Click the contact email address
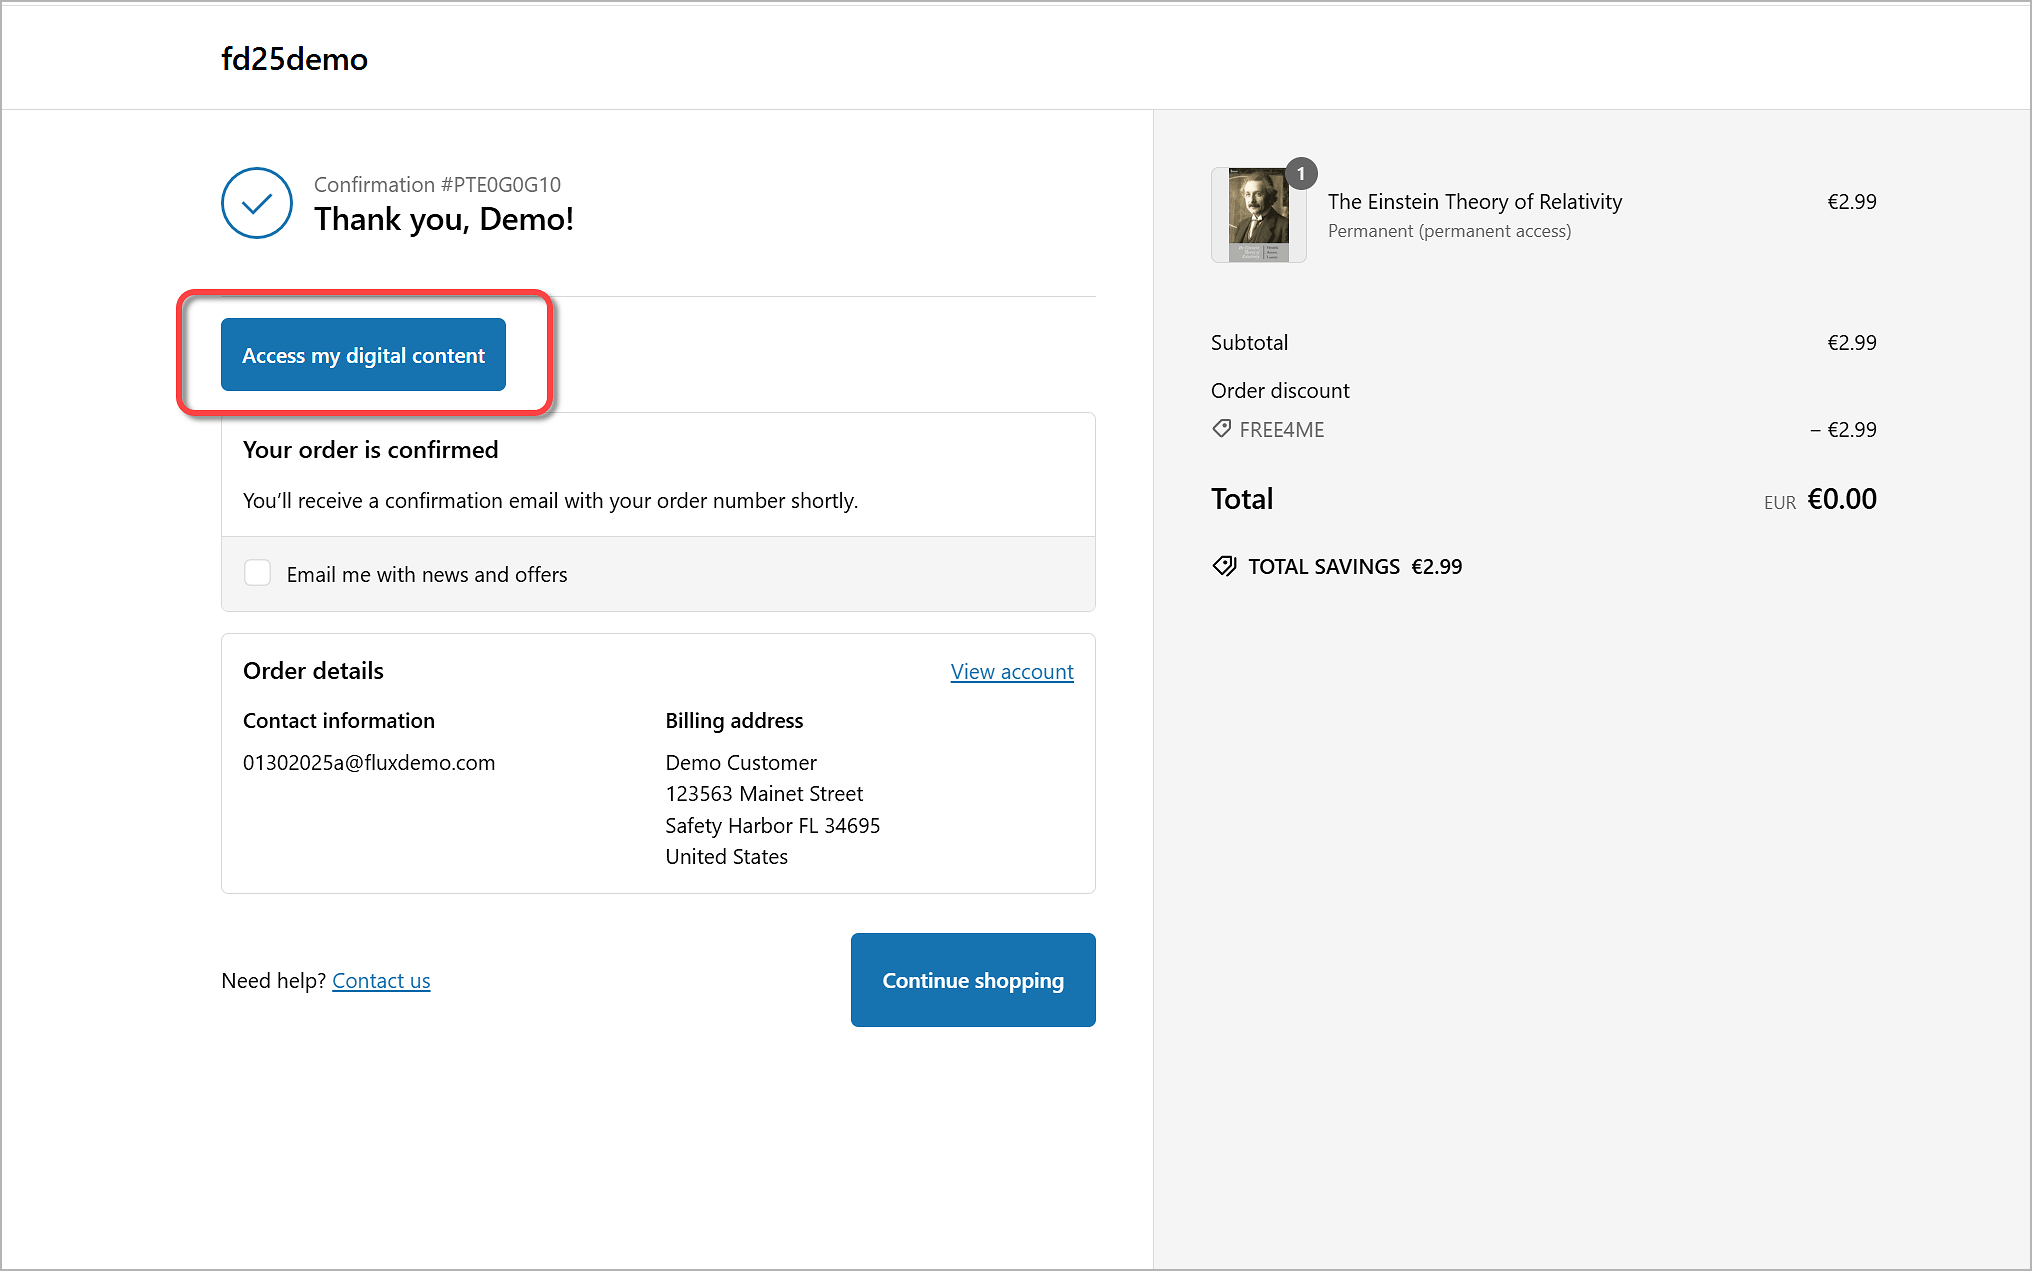This screenshot has width=2032, height=1271. tap(369, 763)
